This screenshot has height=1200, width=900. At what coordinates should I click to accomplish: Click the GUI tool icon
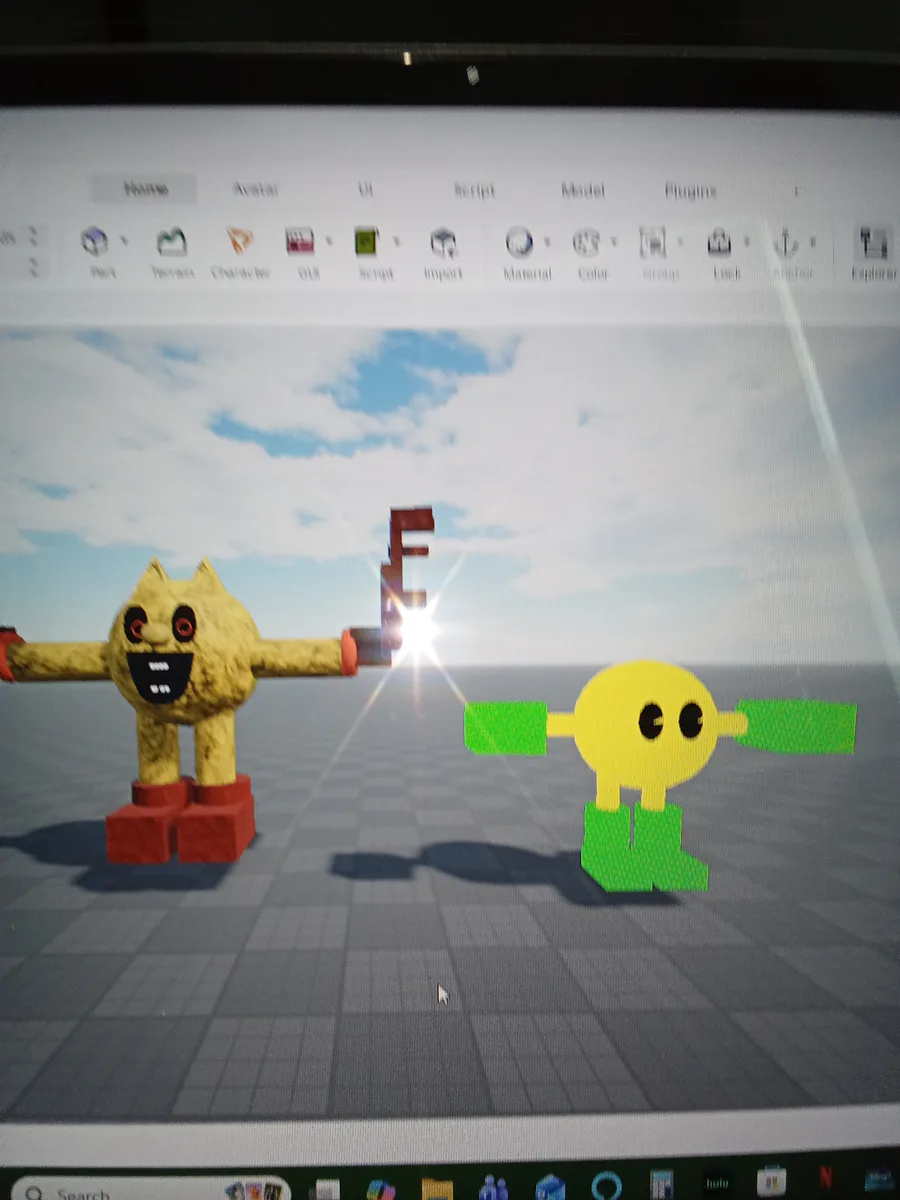coord(300,241)
